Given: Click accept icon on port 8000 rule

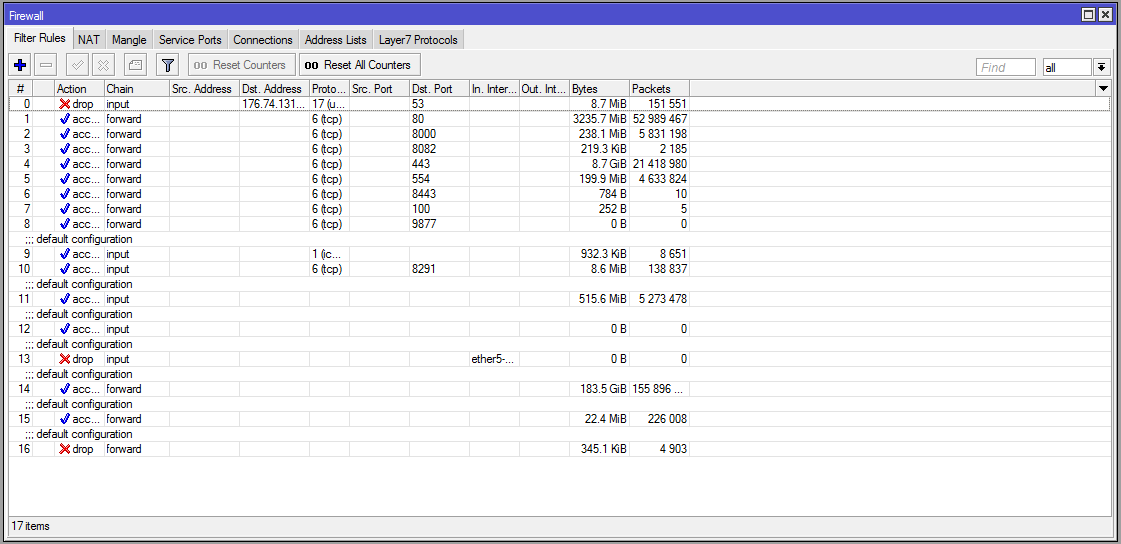Looking at the screenshot, I should coord(64,134).
